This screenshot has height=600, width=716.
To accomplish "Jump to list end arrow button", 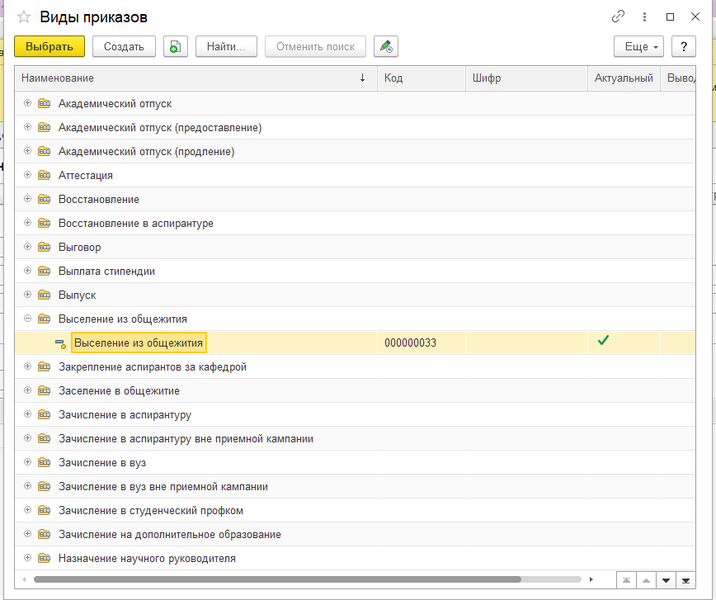I will [685, 580].
